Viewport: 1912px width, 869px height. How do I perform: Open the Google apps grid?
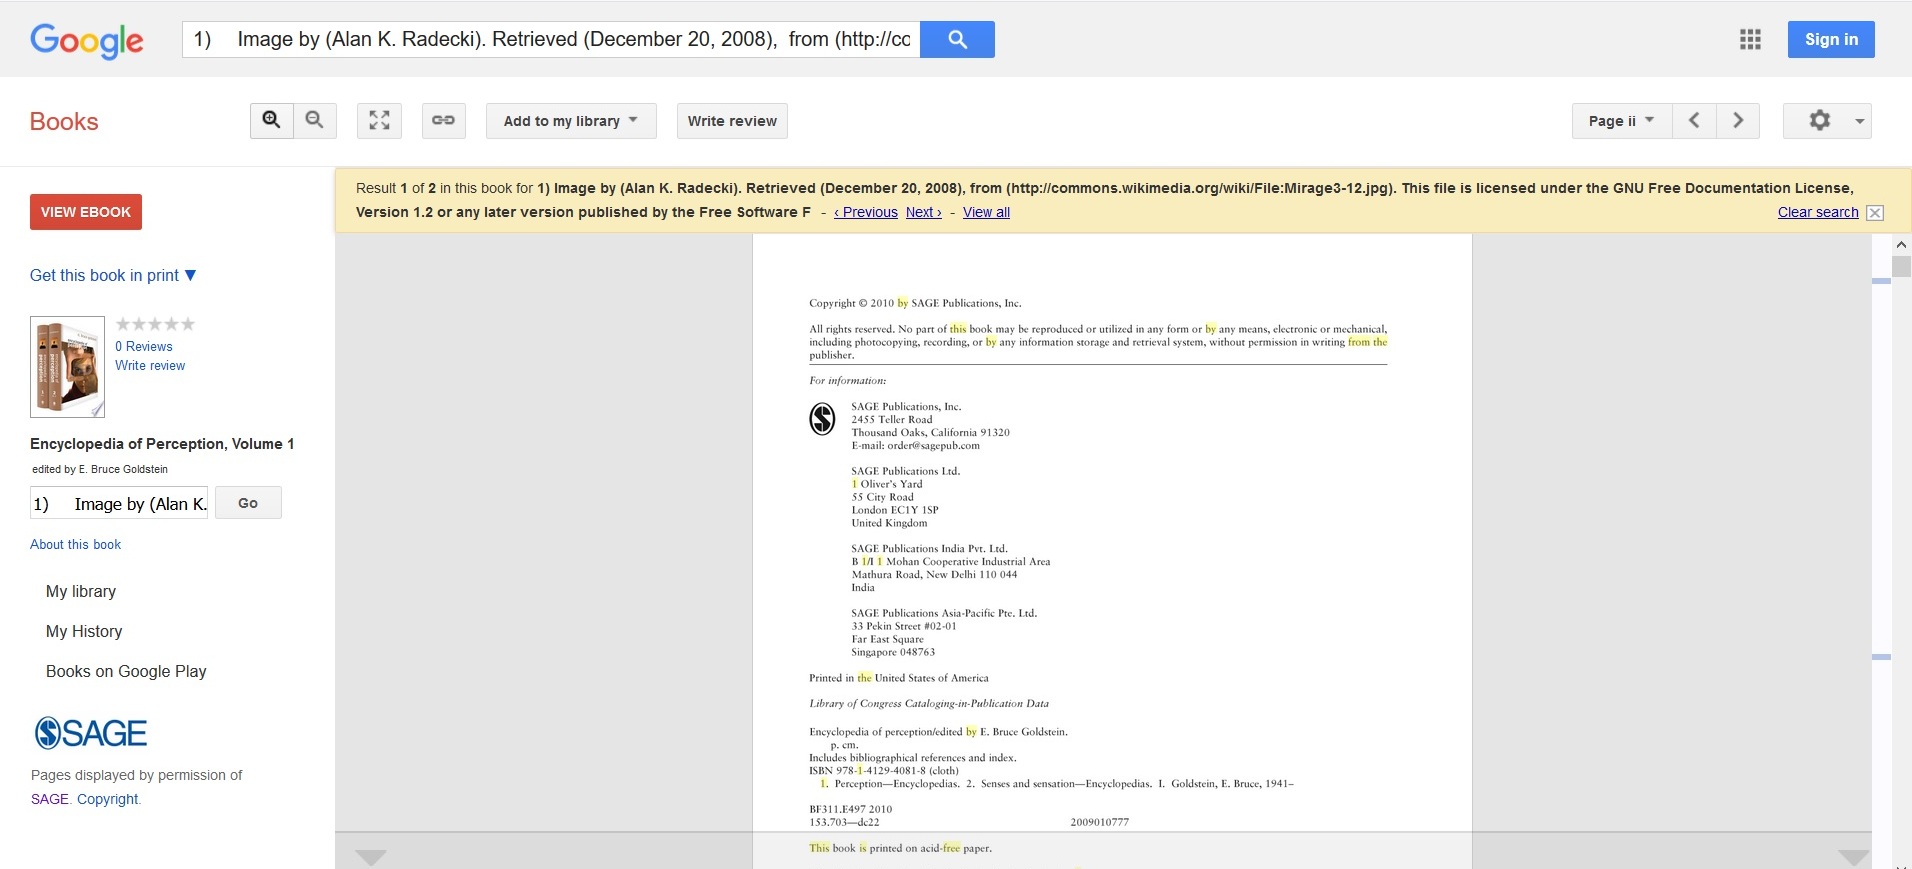tap(1750, 39)
